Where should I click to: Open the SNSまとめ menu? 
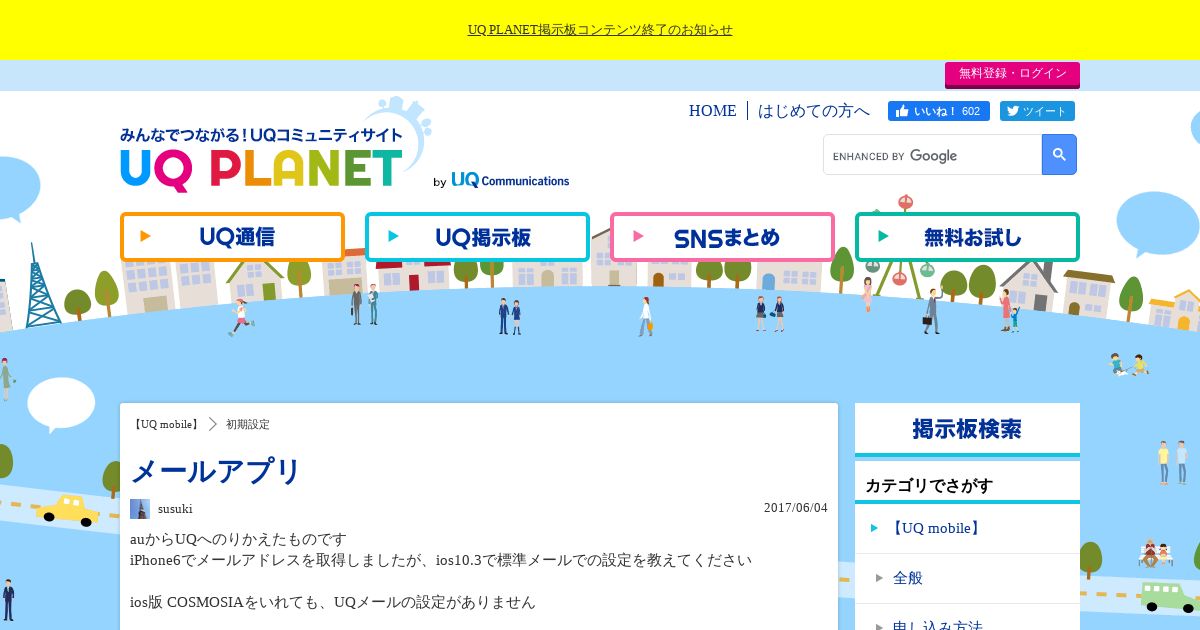click(722, 237)
